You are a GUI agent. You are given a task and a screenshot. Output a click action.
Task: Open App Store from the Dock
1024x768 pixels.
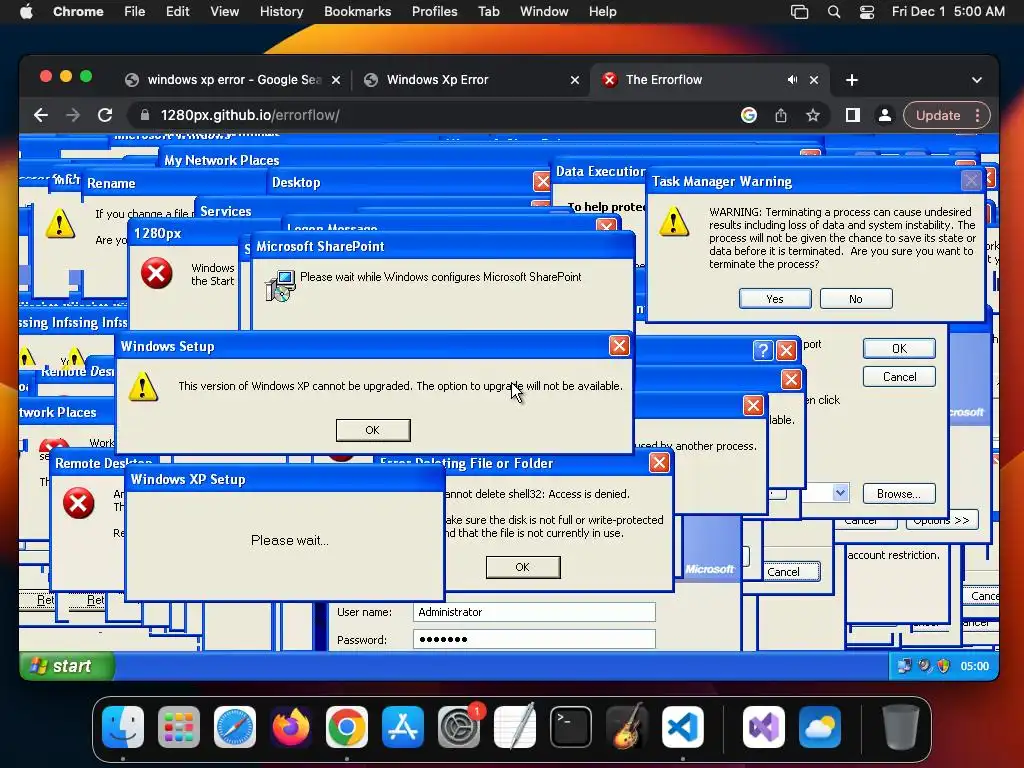click(x=403, y=727)
